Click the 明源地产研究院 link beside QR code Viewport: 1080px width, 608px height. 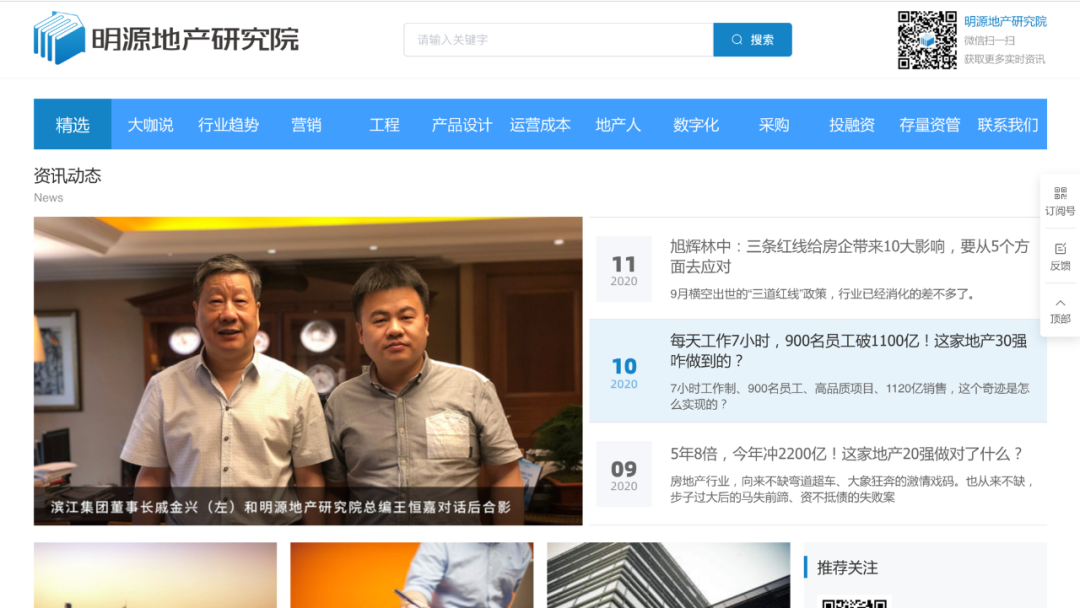tap(1005, 21)
